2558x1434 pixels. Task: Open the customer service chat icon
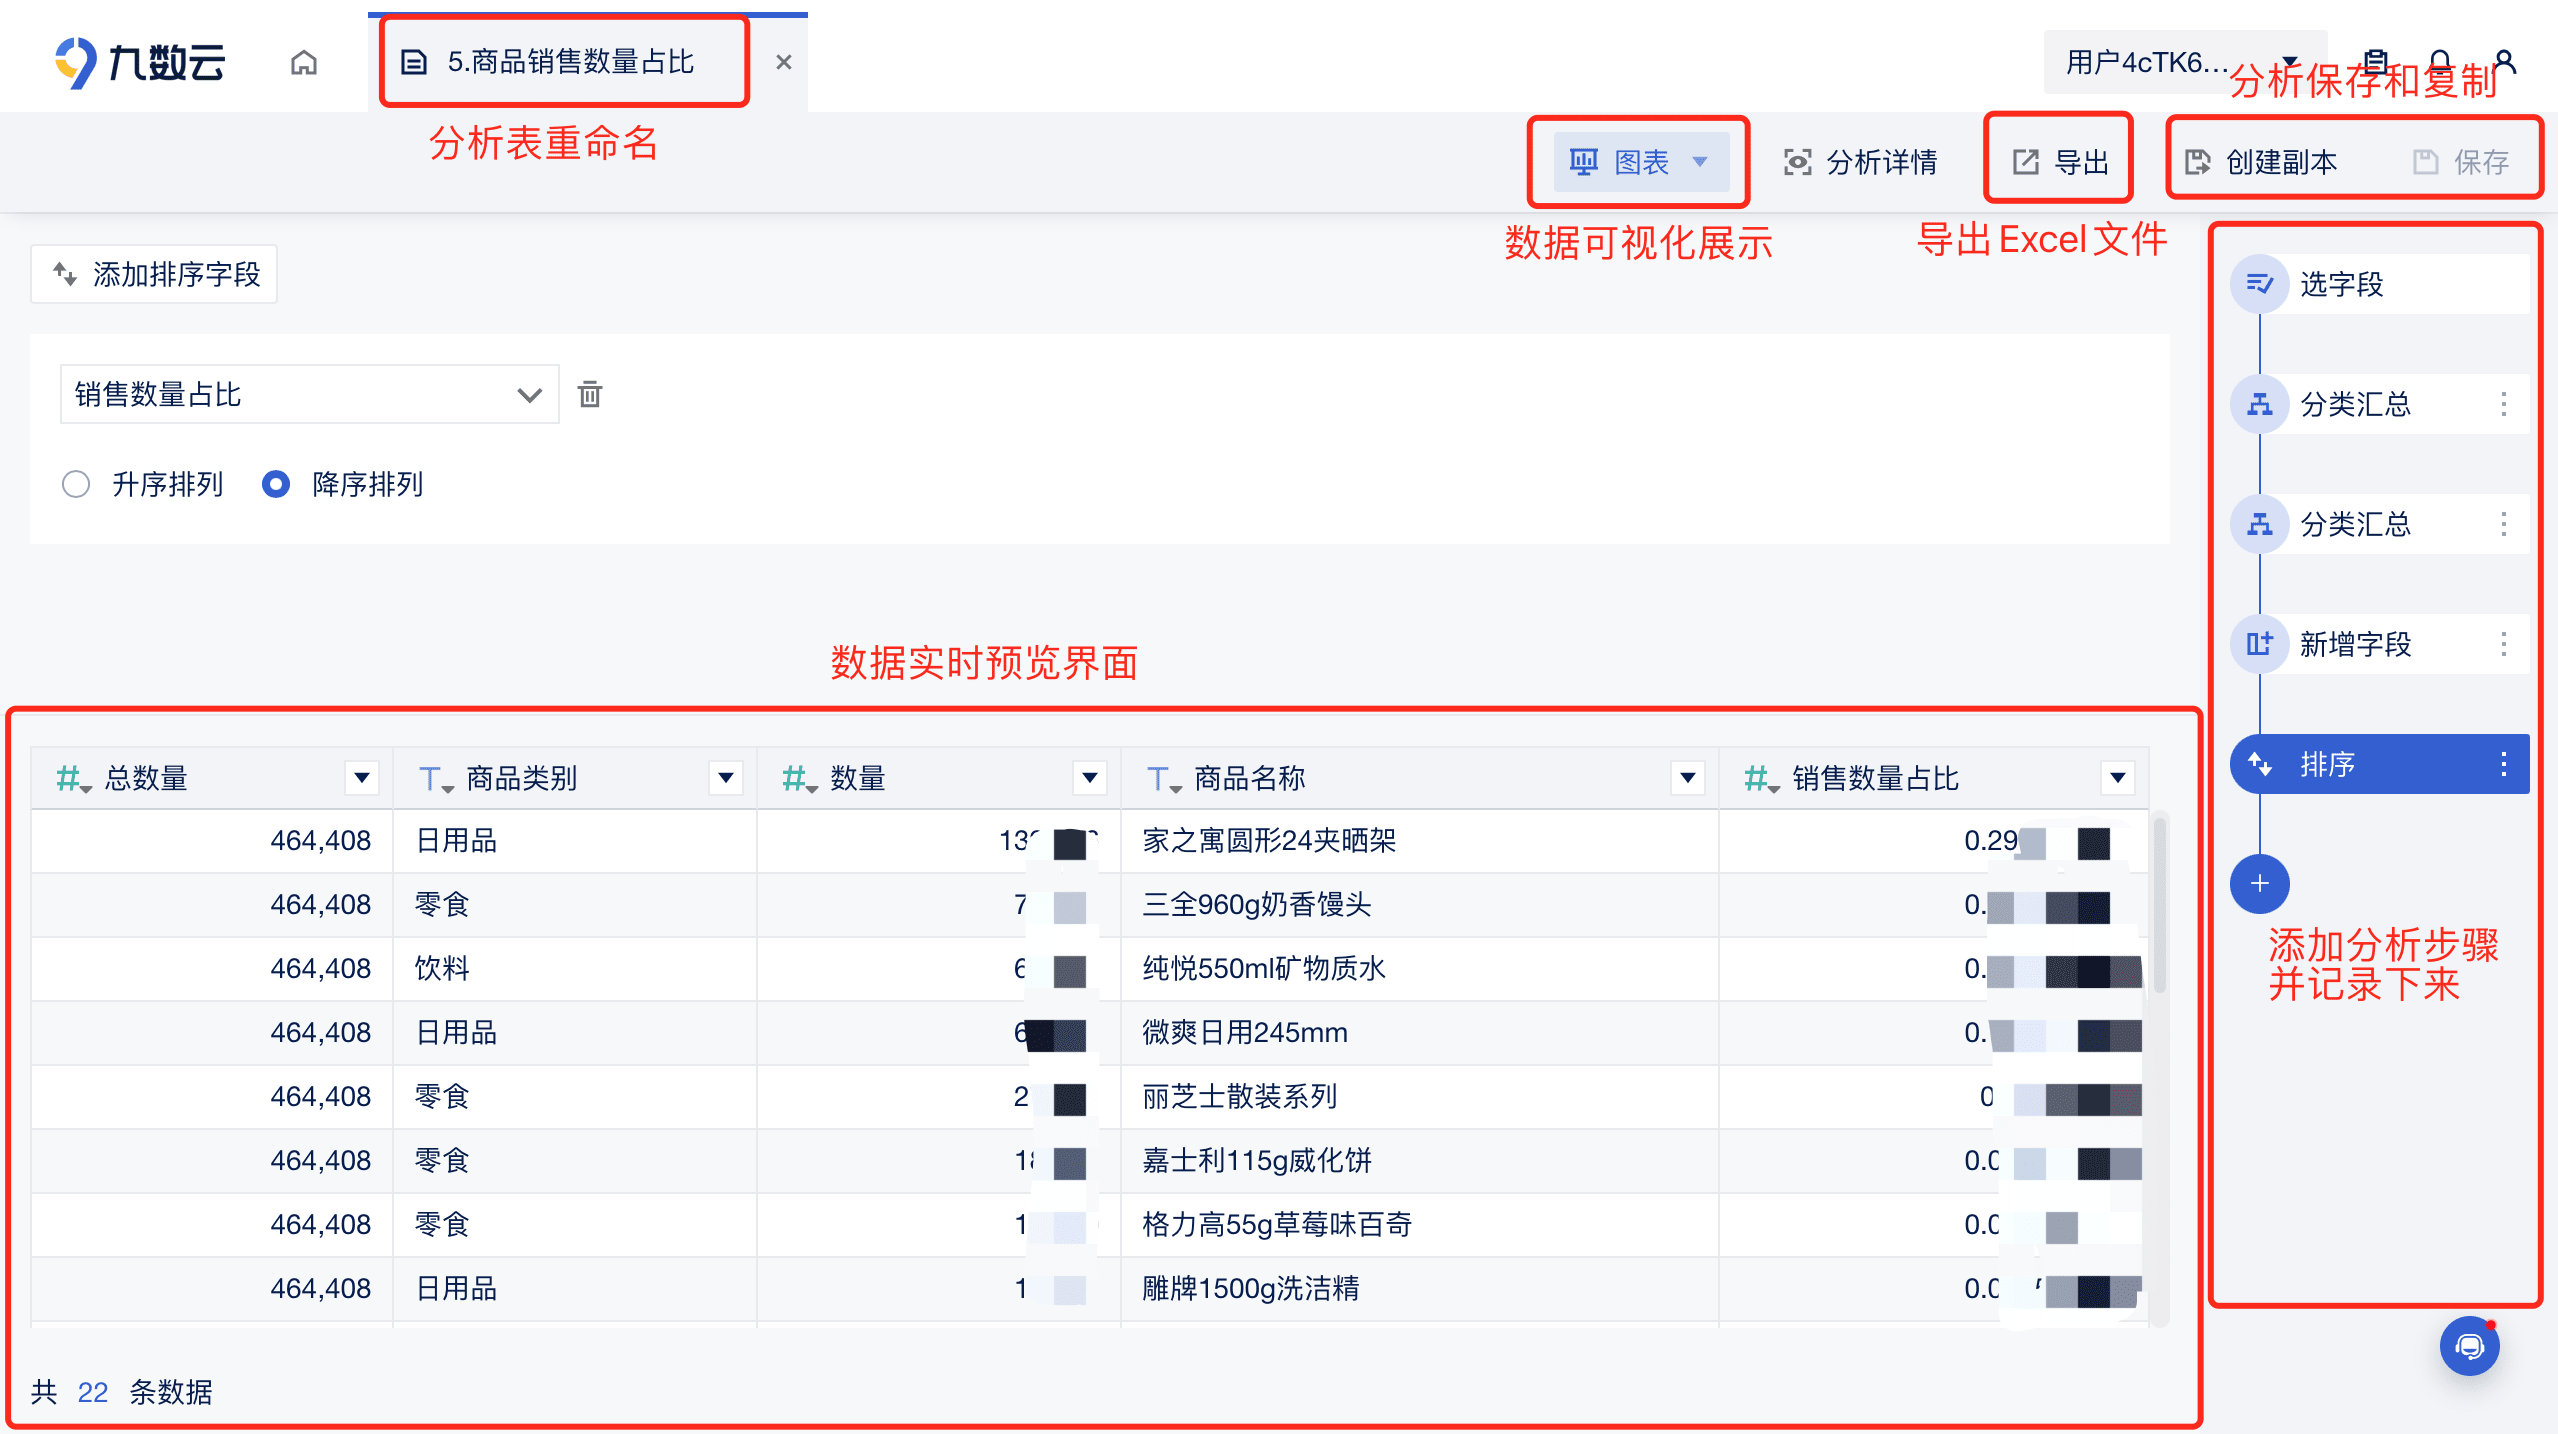[x=2470, y=1346]
